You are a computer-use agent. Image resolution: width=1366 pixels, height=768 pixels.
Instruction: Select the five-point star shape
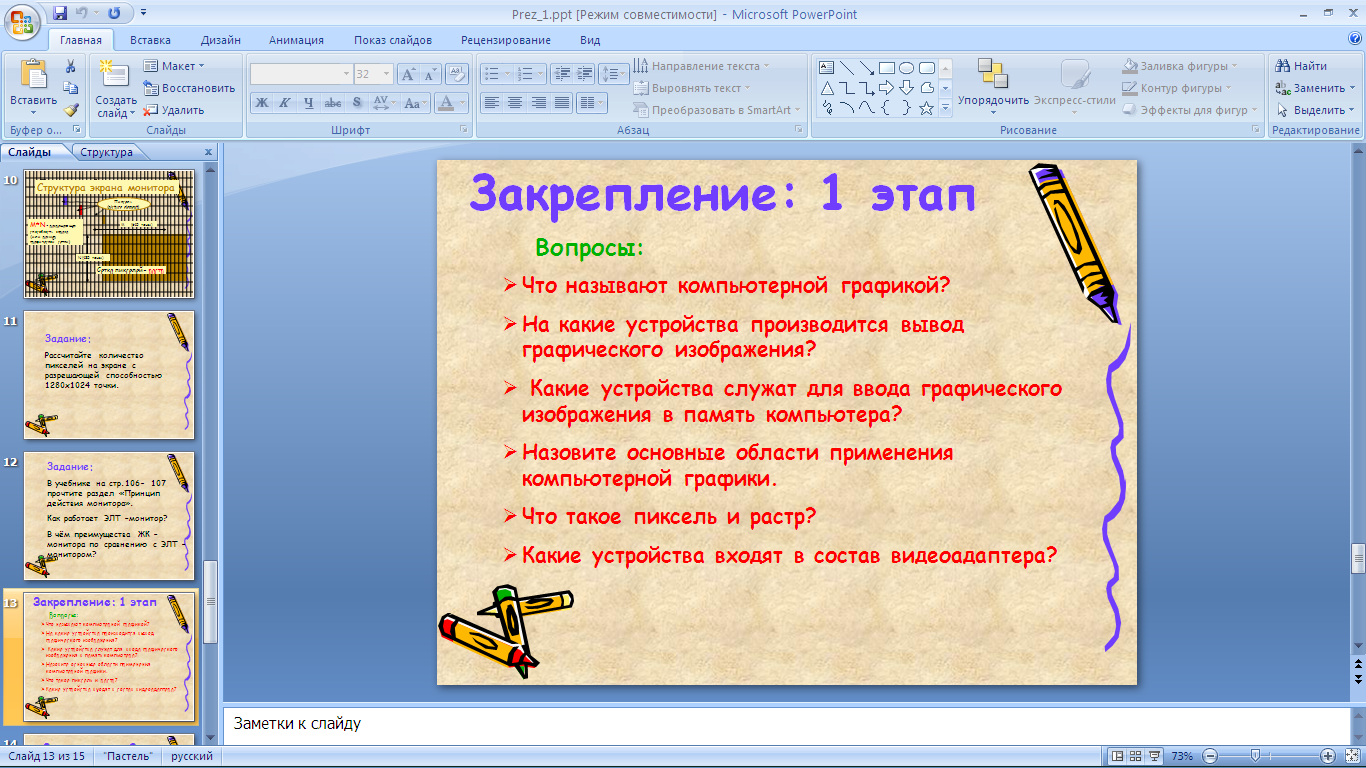pos(926,108)
